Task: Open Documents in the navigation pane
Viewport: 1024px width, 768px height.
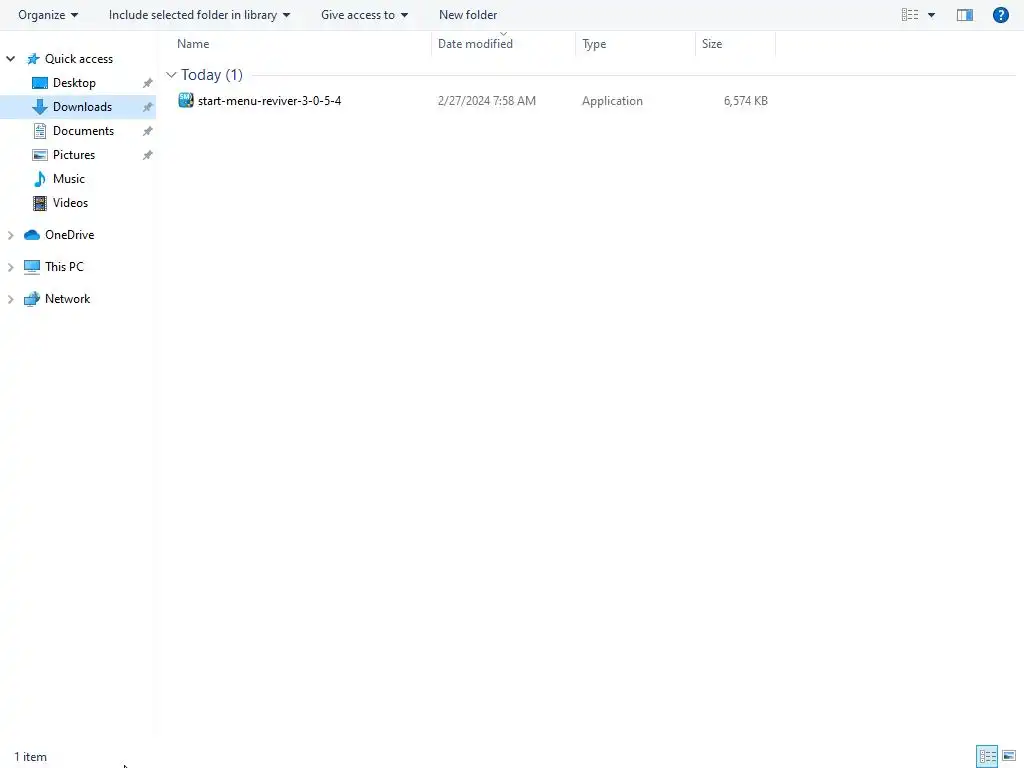Action: (x=83, y=131)
